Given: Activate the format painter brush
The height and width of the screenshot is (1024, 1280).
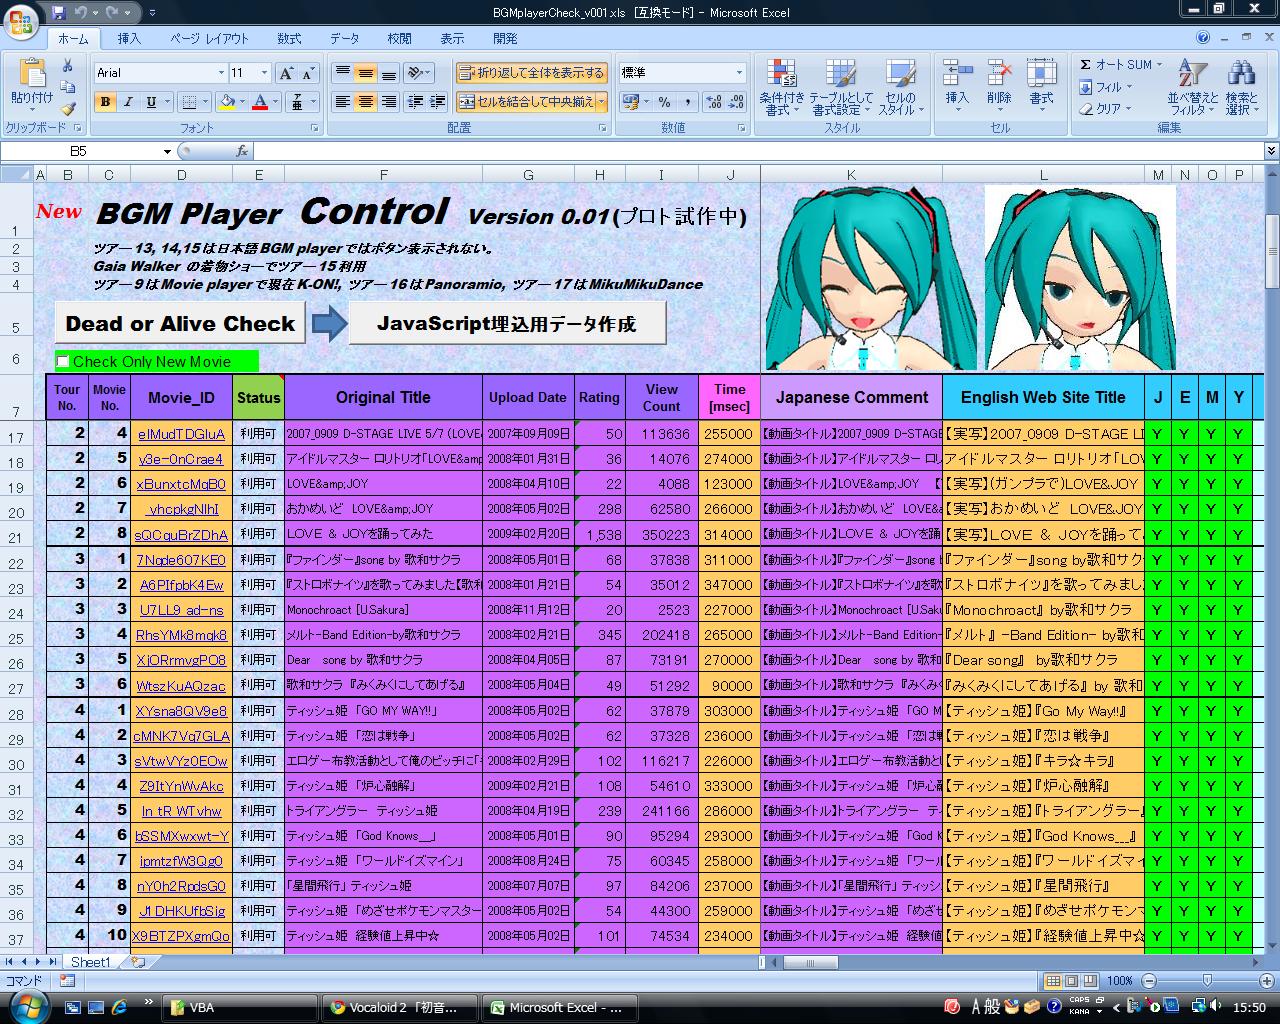Looking at the screenshot, I should click(x=67, y=109).
